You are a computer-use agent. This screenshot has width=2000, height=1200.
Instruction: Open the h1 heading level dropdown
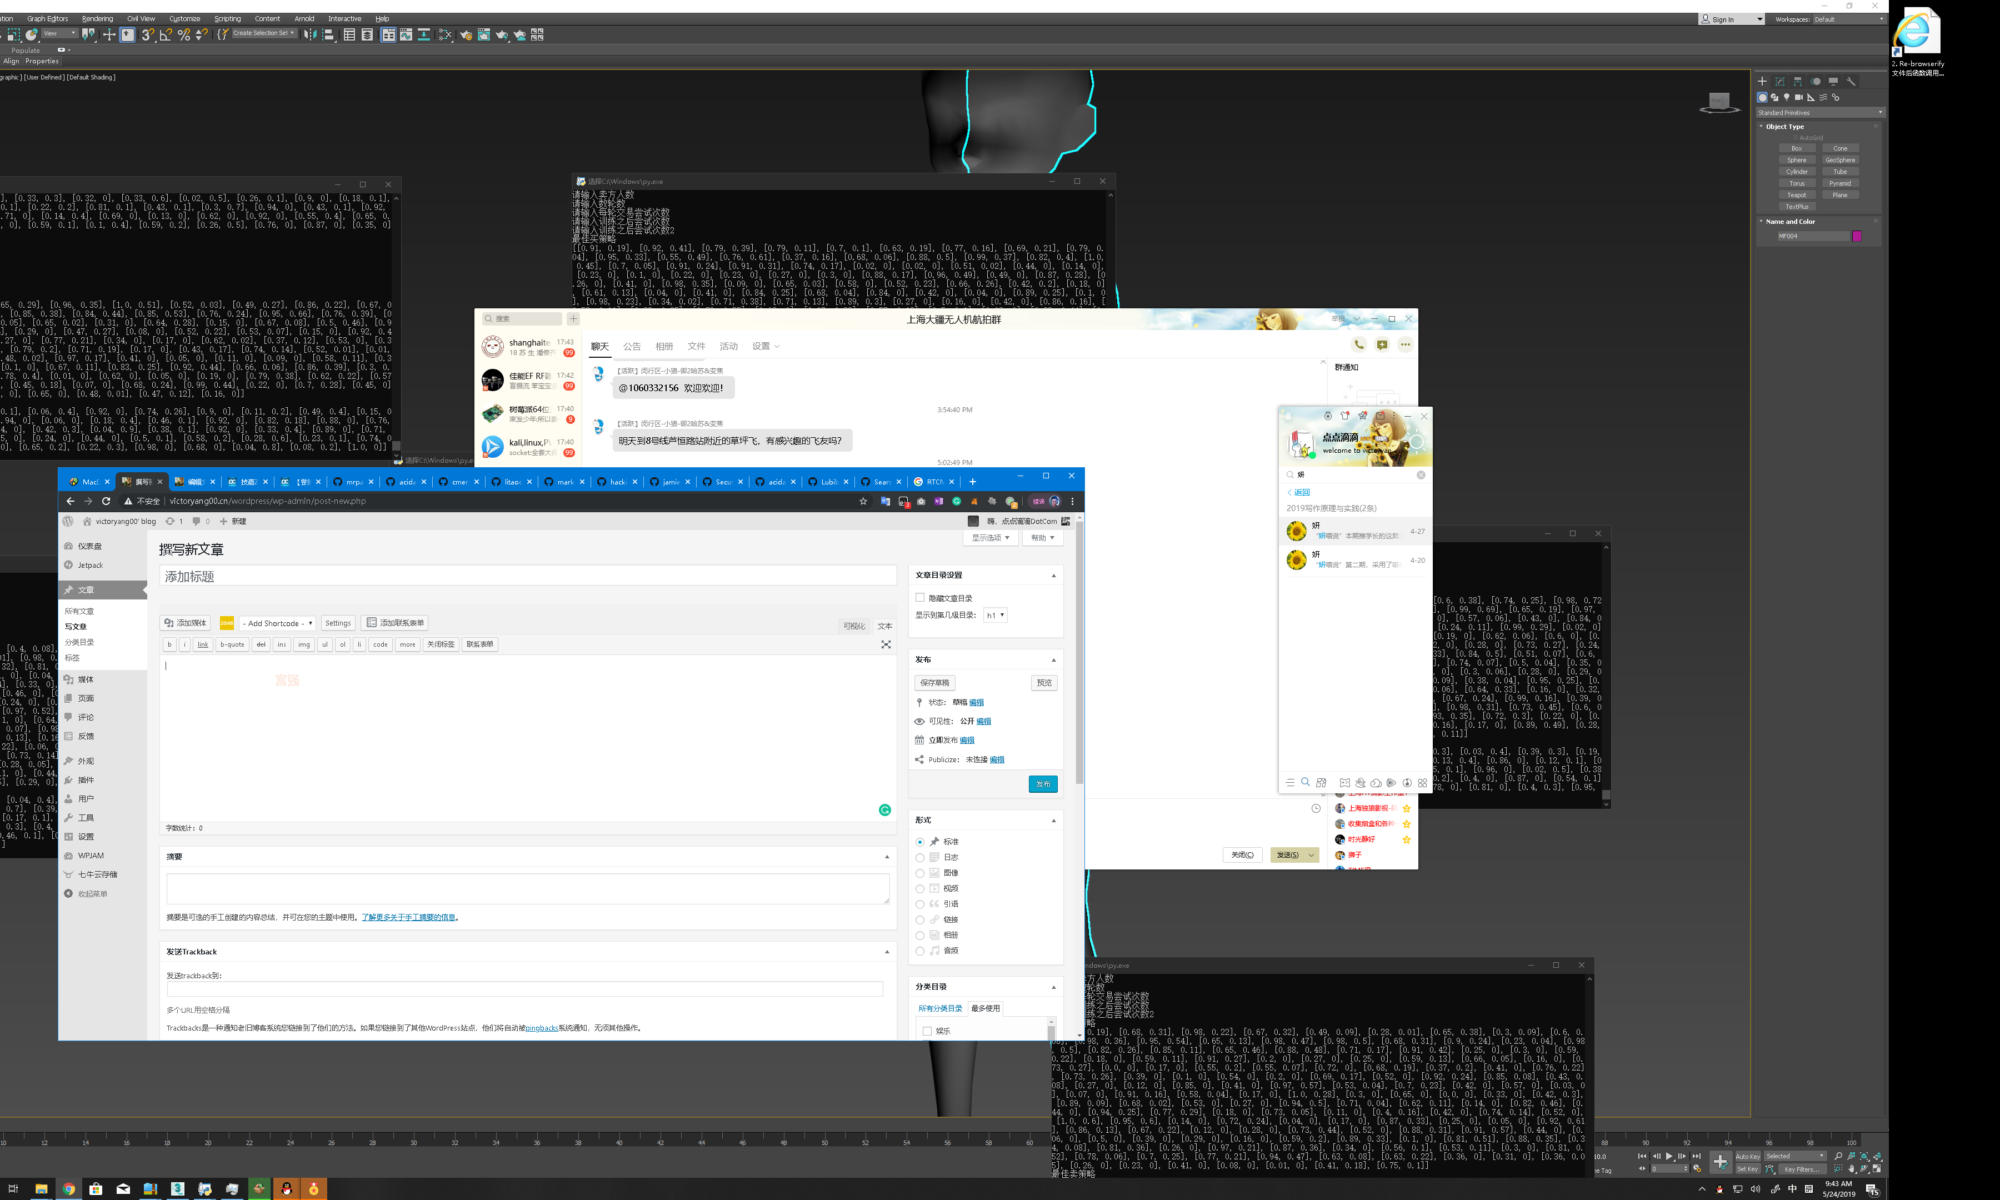996,615
